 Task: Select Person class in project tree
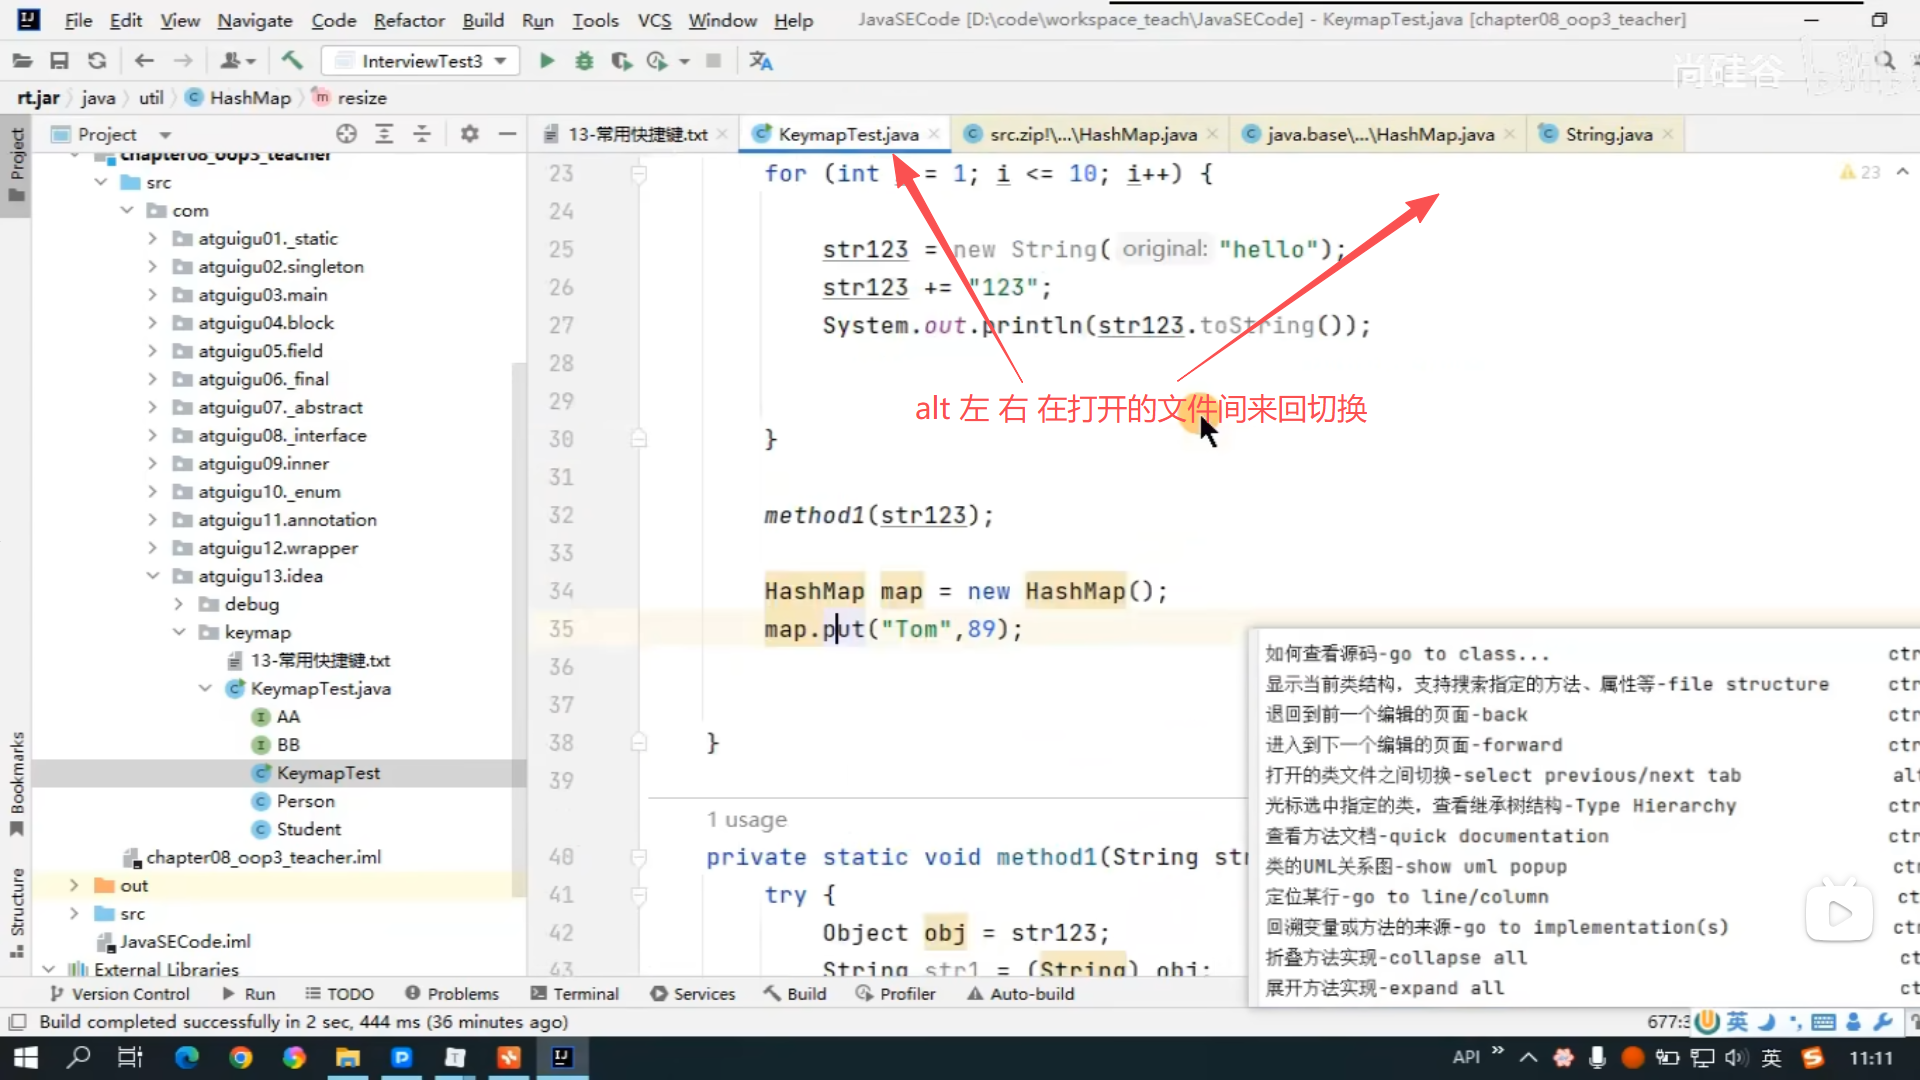(305, 801)
